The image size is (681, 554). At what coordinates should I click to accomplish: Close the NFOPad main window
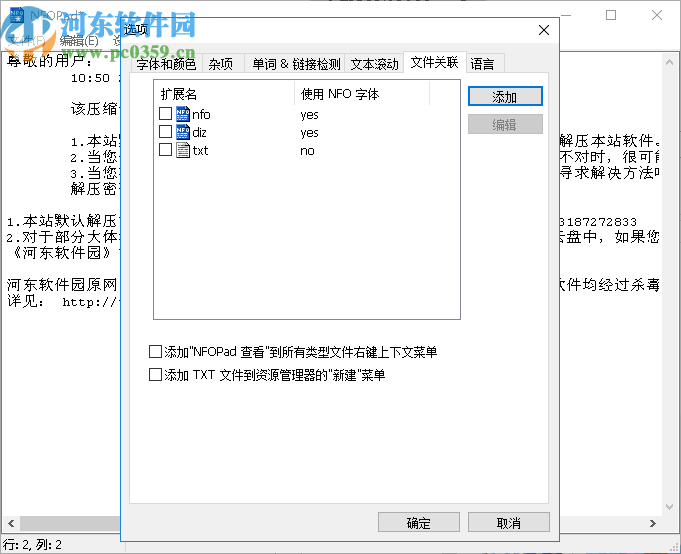[x=657, y=15]
